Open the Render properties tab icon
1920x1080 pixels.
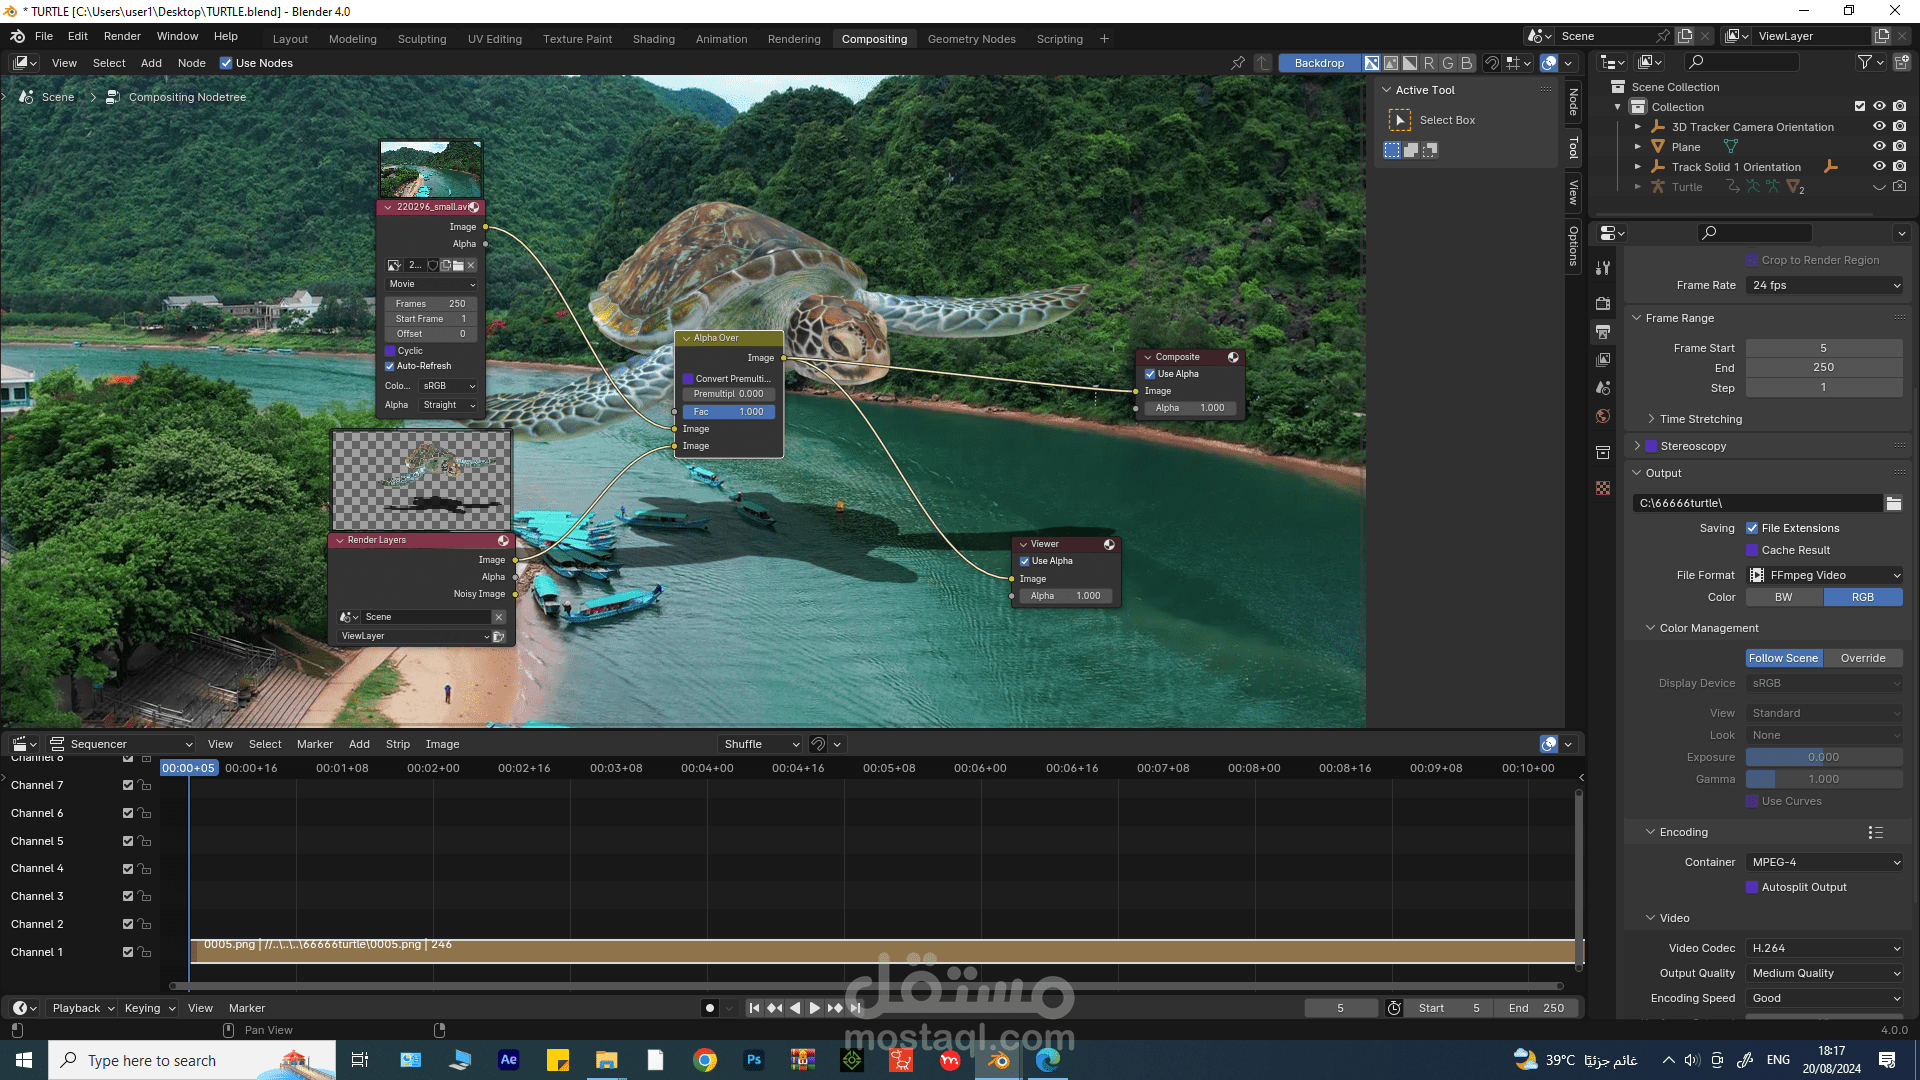[x=1603, y=303]
